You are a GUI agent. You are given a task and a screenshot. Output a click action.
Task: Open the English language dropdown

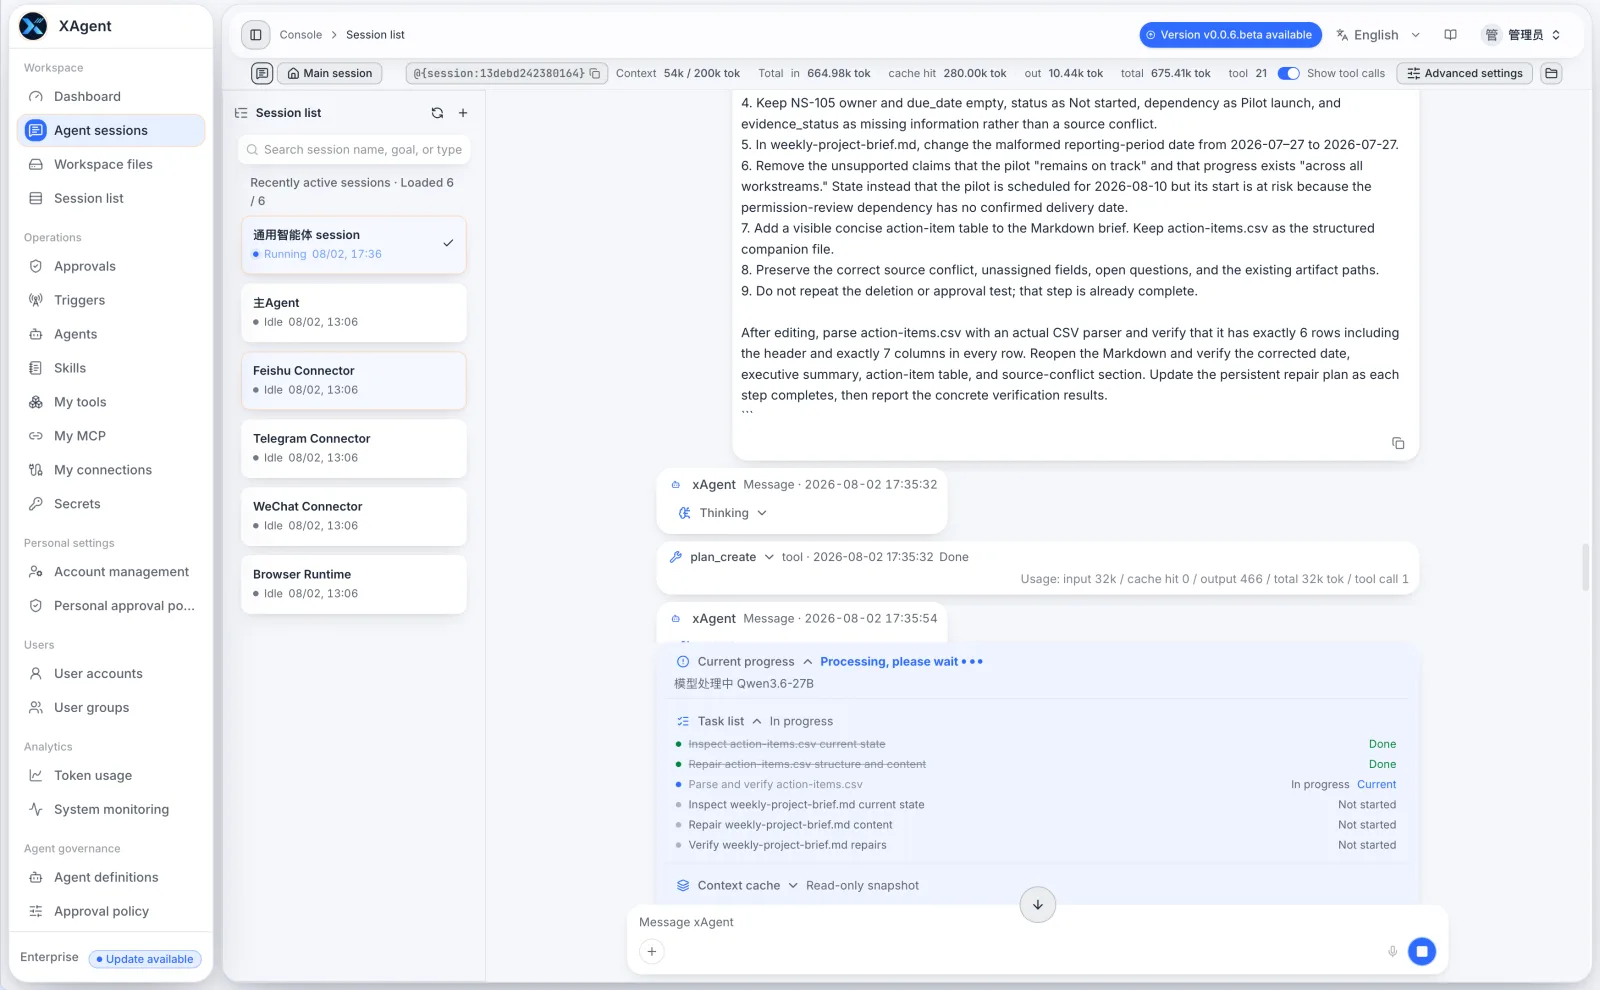pyautogui.click(x=1378, y=35)
